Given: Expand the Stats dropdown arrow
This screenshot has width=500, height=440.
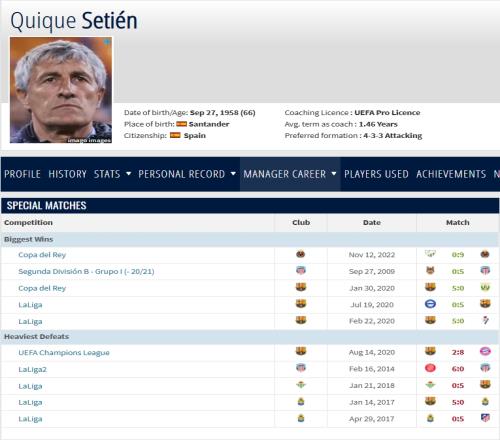Looking at the screenshot, I should click(x=128, y=174).
